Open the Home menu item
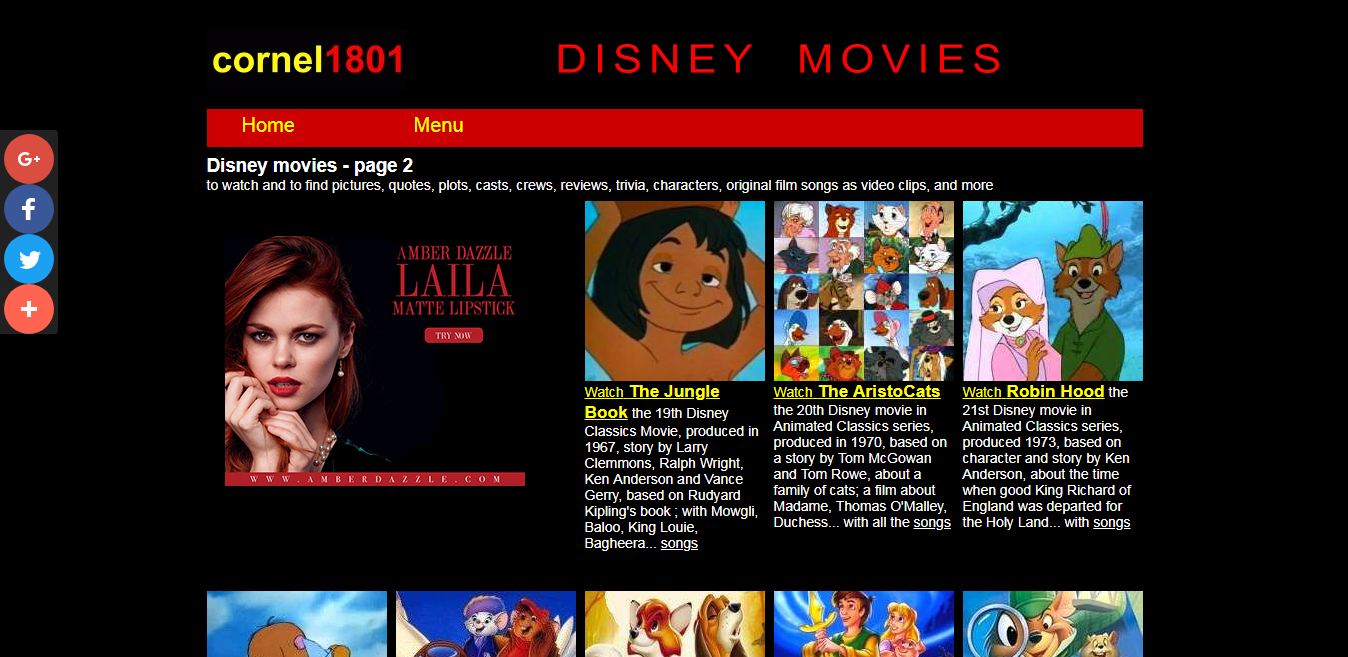This screenshot has width=1348, height=657. [x=268, y=125]
